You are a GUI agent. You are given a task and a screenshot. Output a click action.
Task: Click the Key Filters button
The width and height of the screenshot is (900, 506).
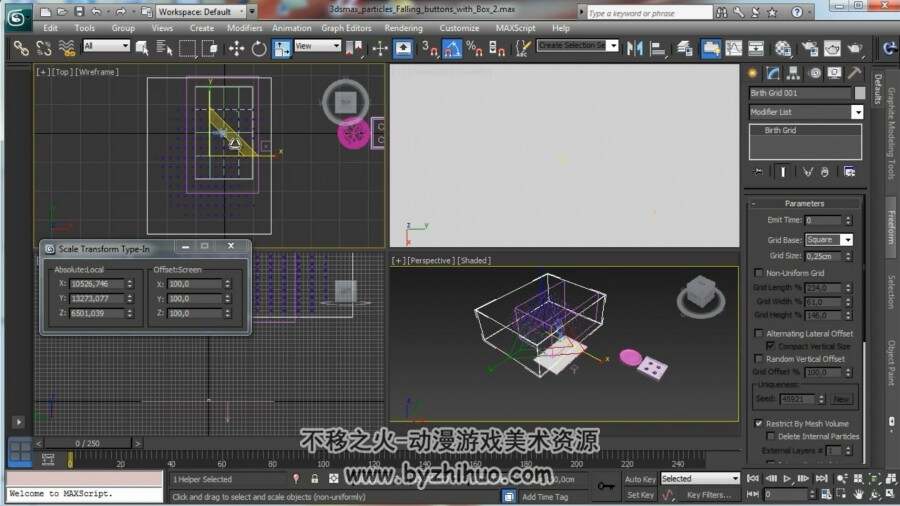[x=708, y=495]
